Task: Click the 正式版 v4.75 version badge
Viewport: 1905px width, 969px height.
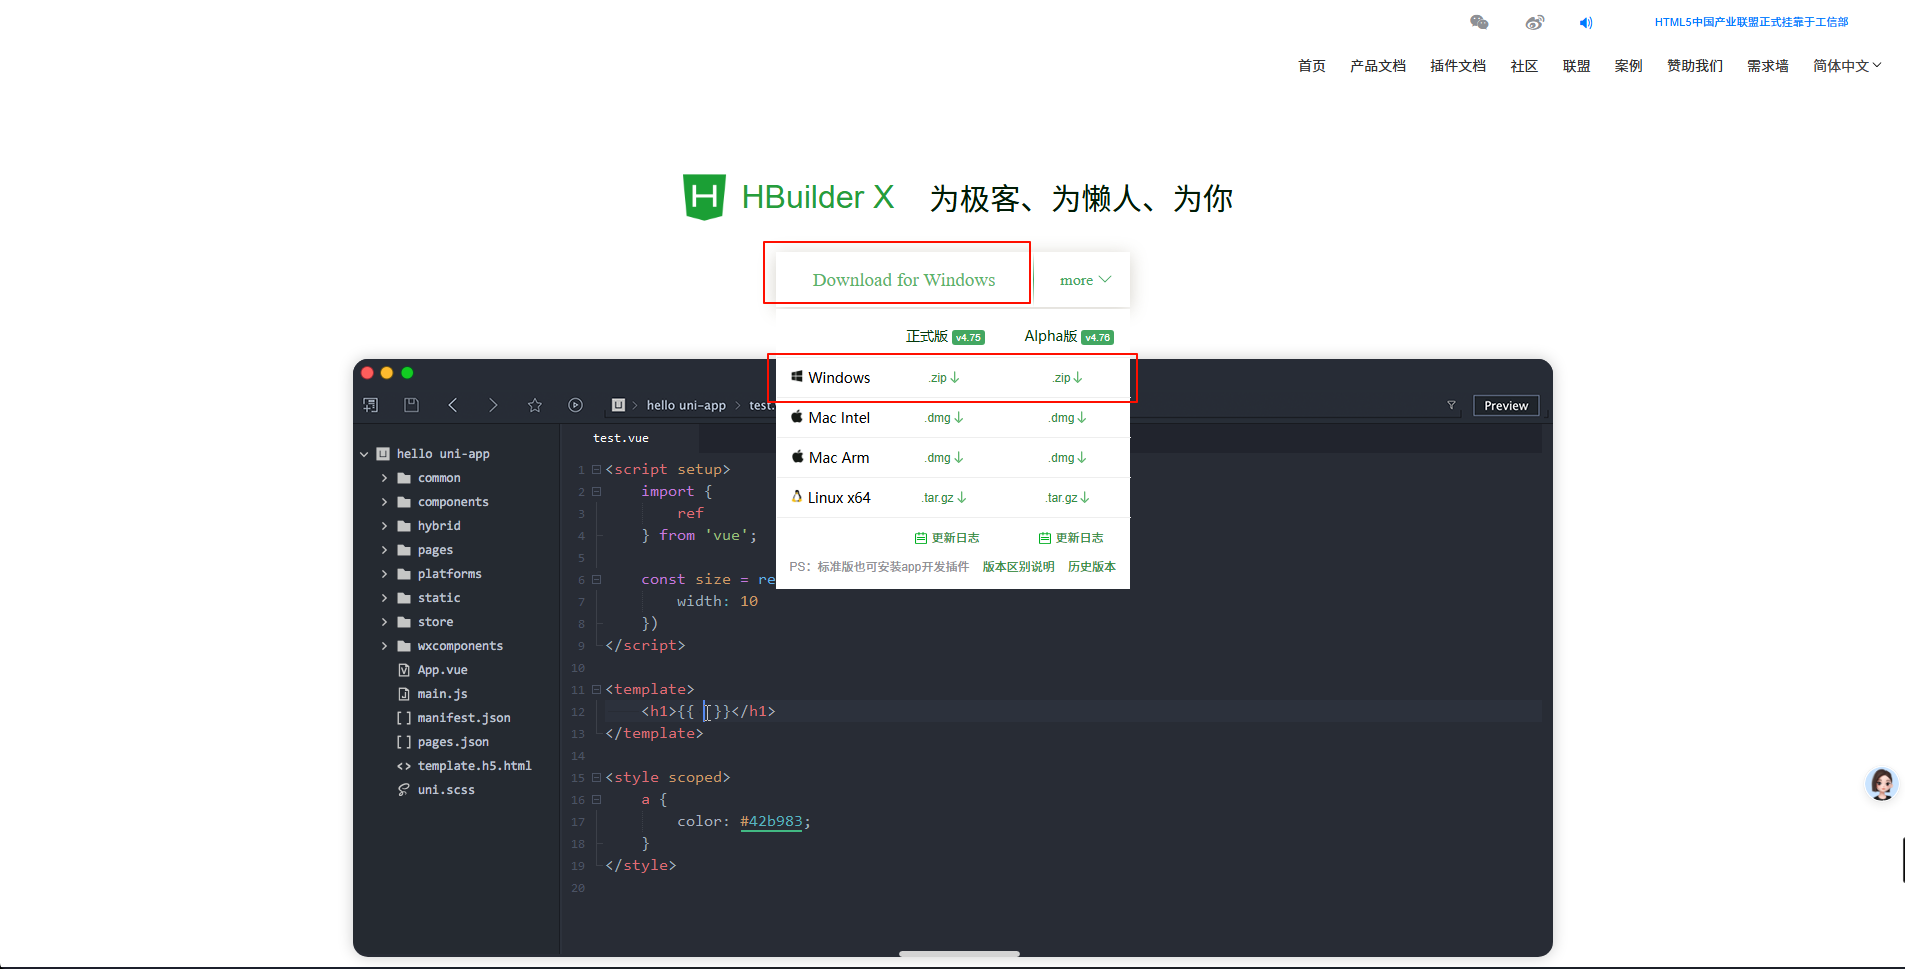Action: [x=968, y=338]
